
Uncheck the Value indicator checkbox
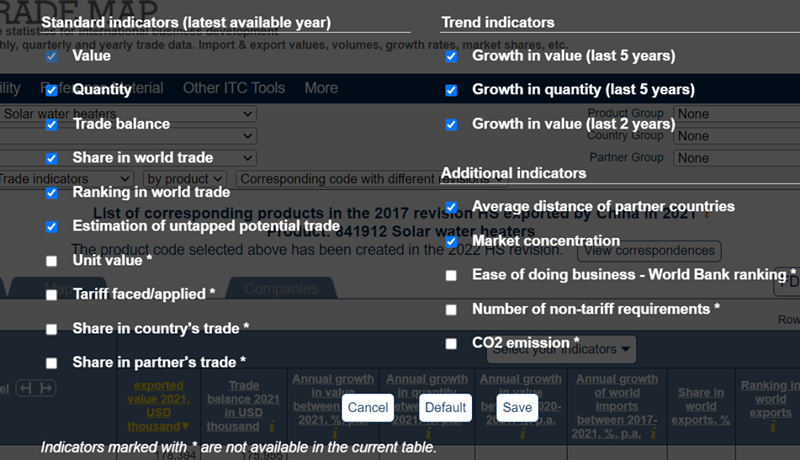[51, 57]
